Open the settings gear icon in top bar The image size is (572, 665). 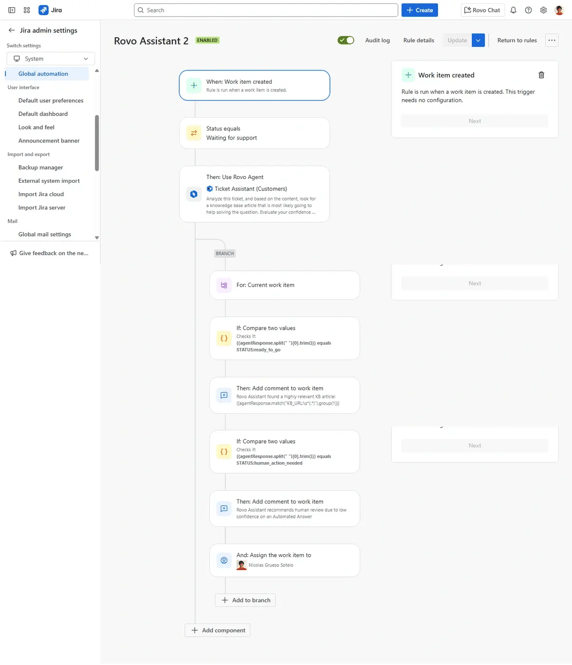(x=543, y=10)
